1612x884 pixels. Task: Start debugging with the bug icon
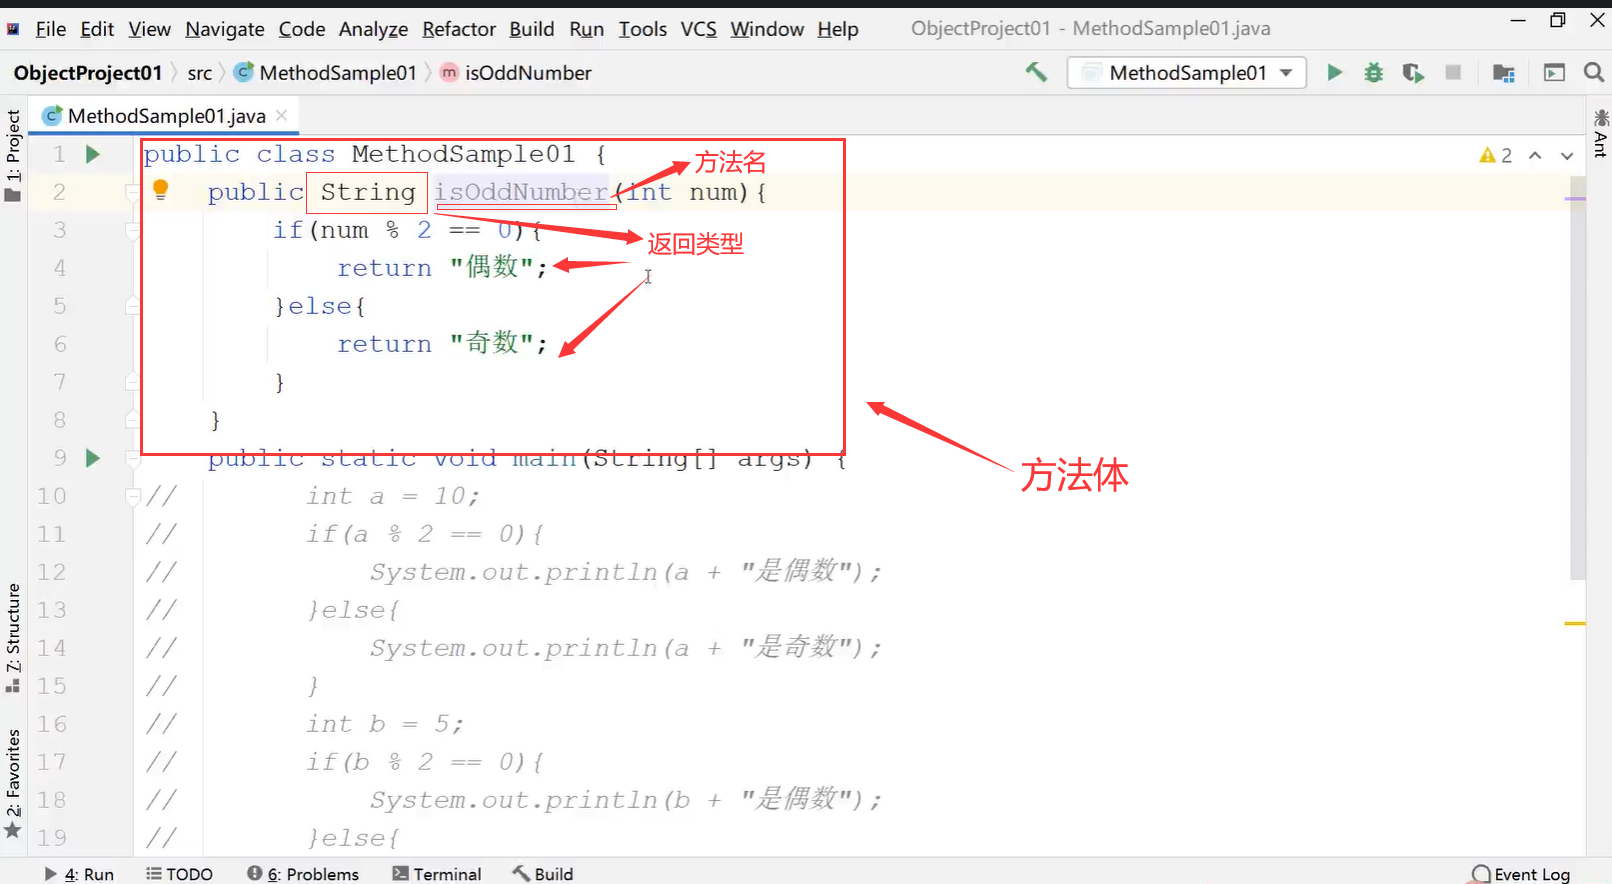[x=1374, y=72]
